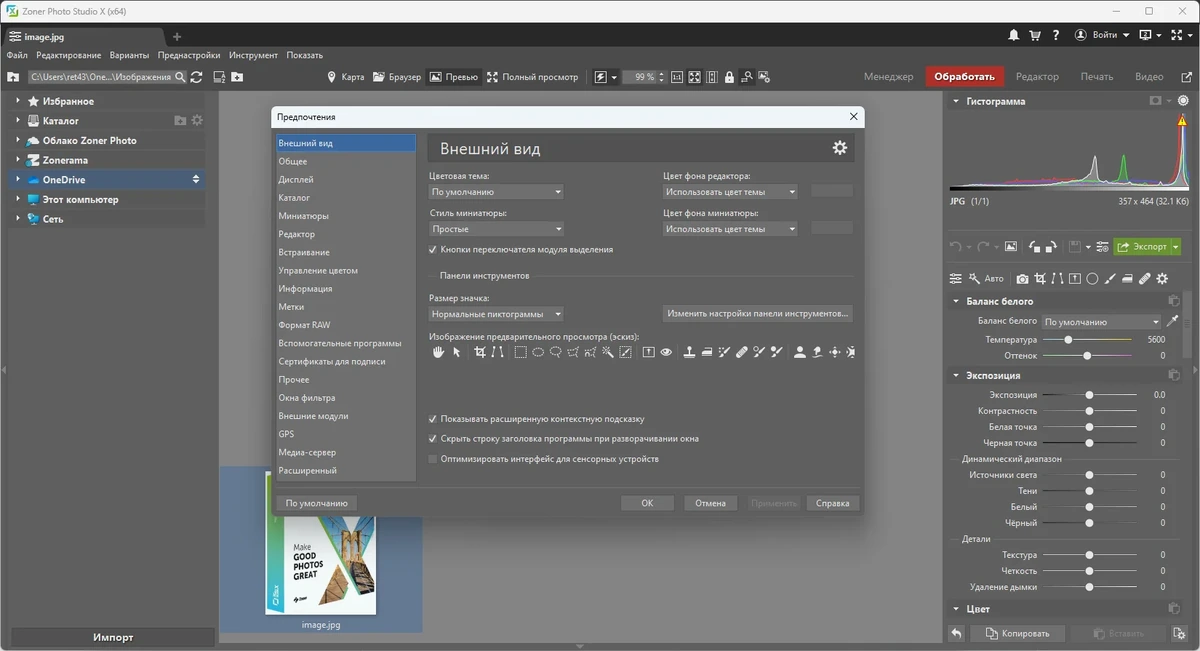Select the pan hand tool icon
The height and width of the screenshot is (651, 1200).
tap(438, 352)
